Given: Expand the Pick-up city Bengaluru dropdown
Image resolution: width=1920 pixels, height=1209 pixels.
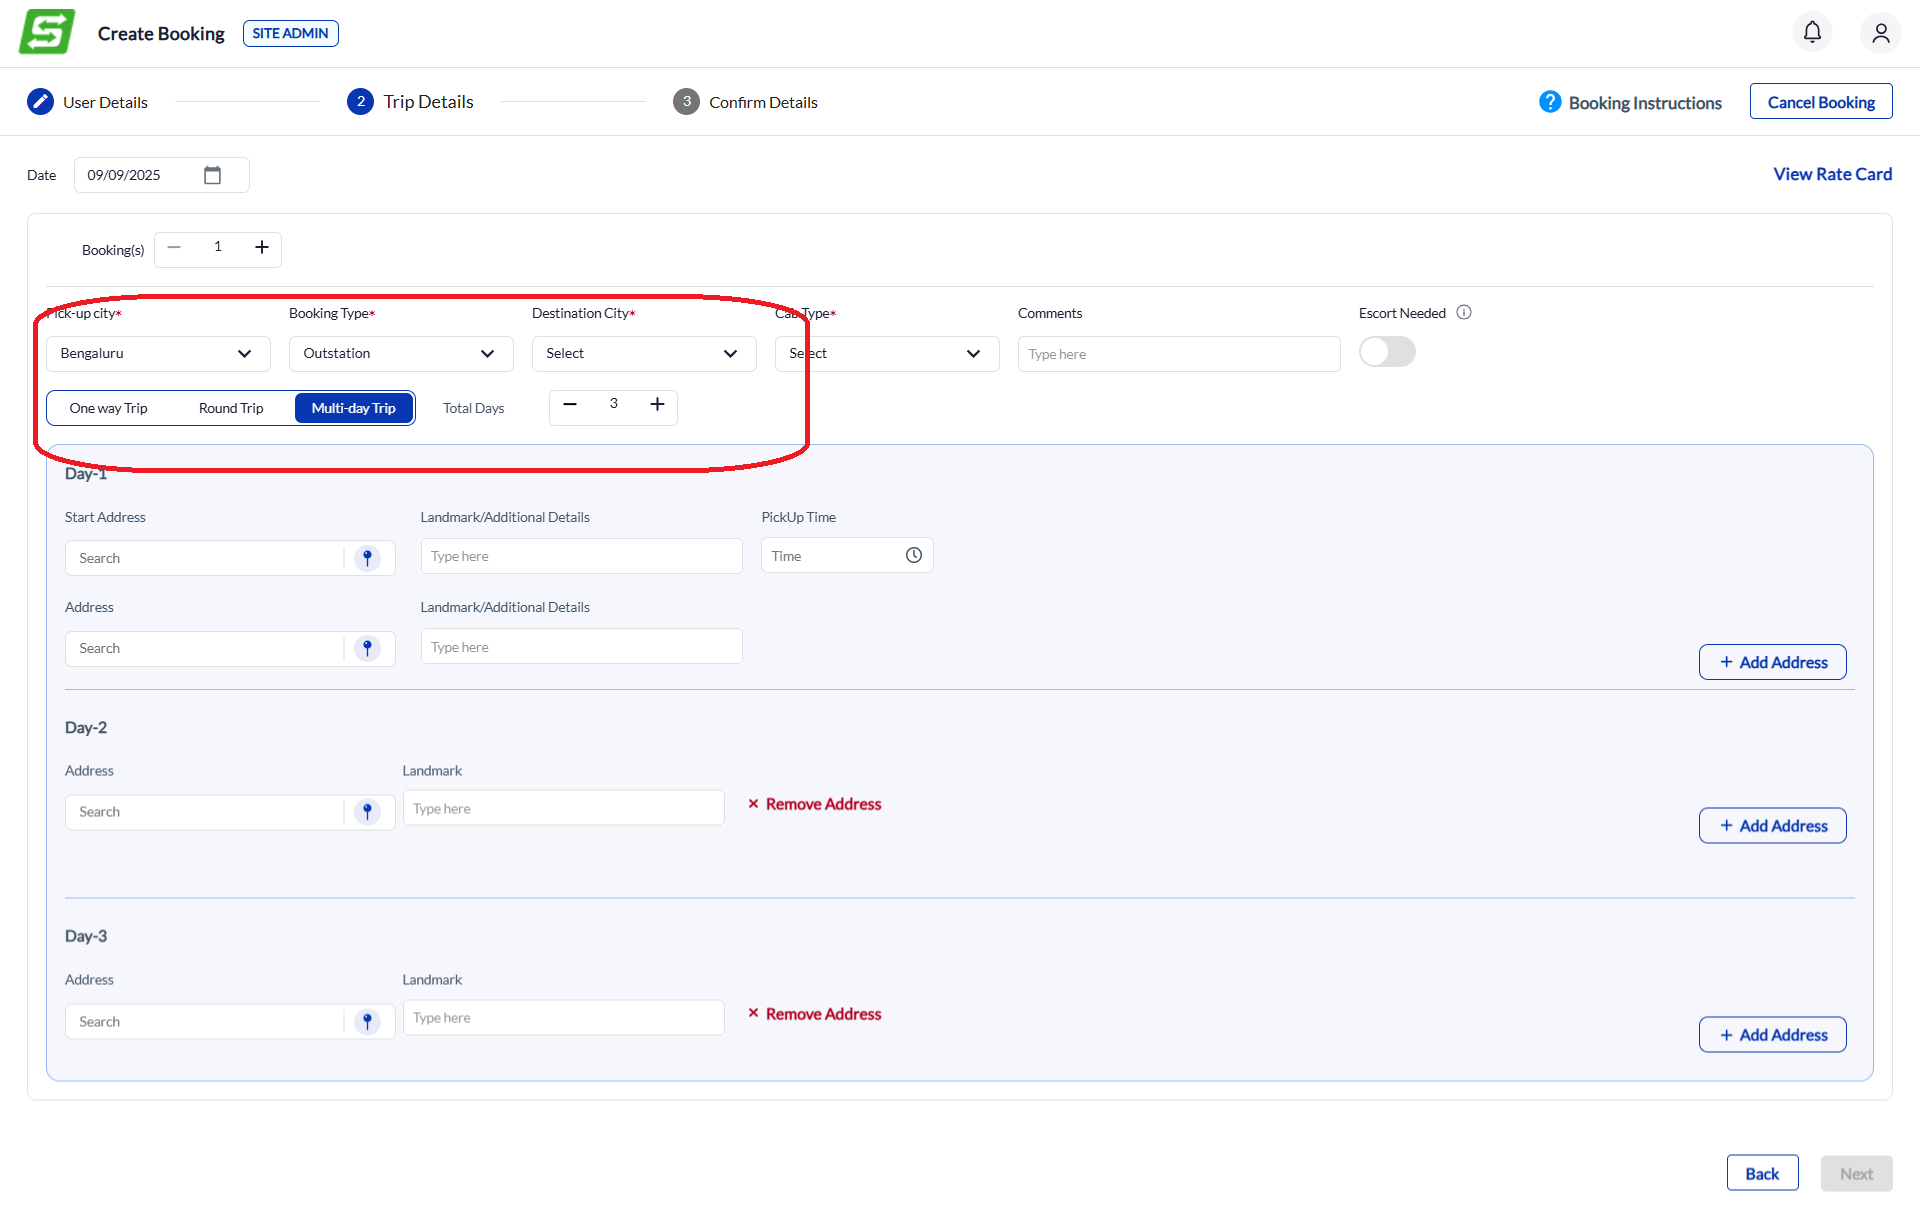Looking at the screenshot, I should pyautogui.click(x=158, y=353).
